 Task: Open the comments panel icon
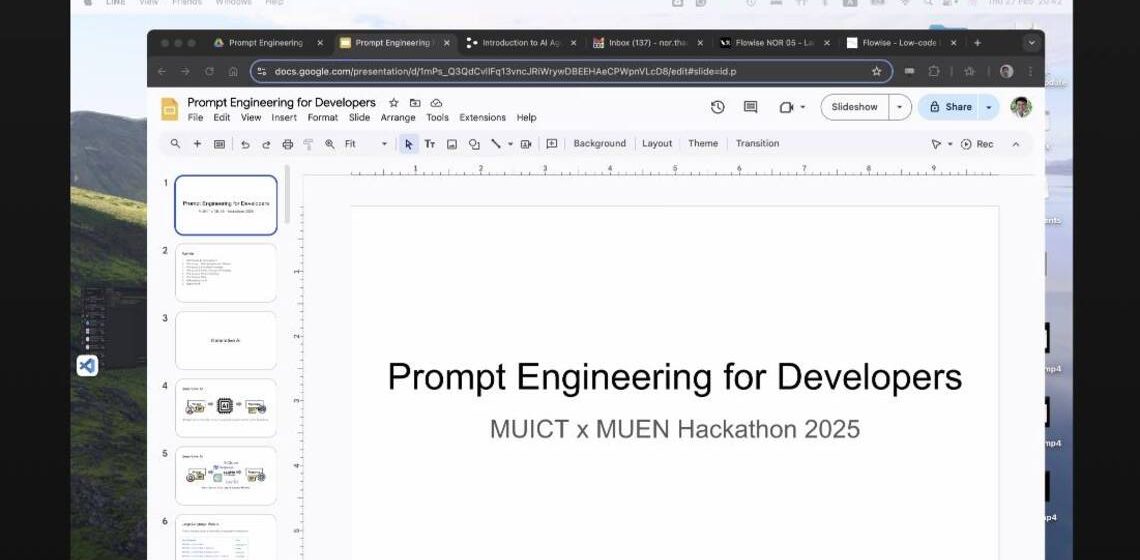coord(750,107)
